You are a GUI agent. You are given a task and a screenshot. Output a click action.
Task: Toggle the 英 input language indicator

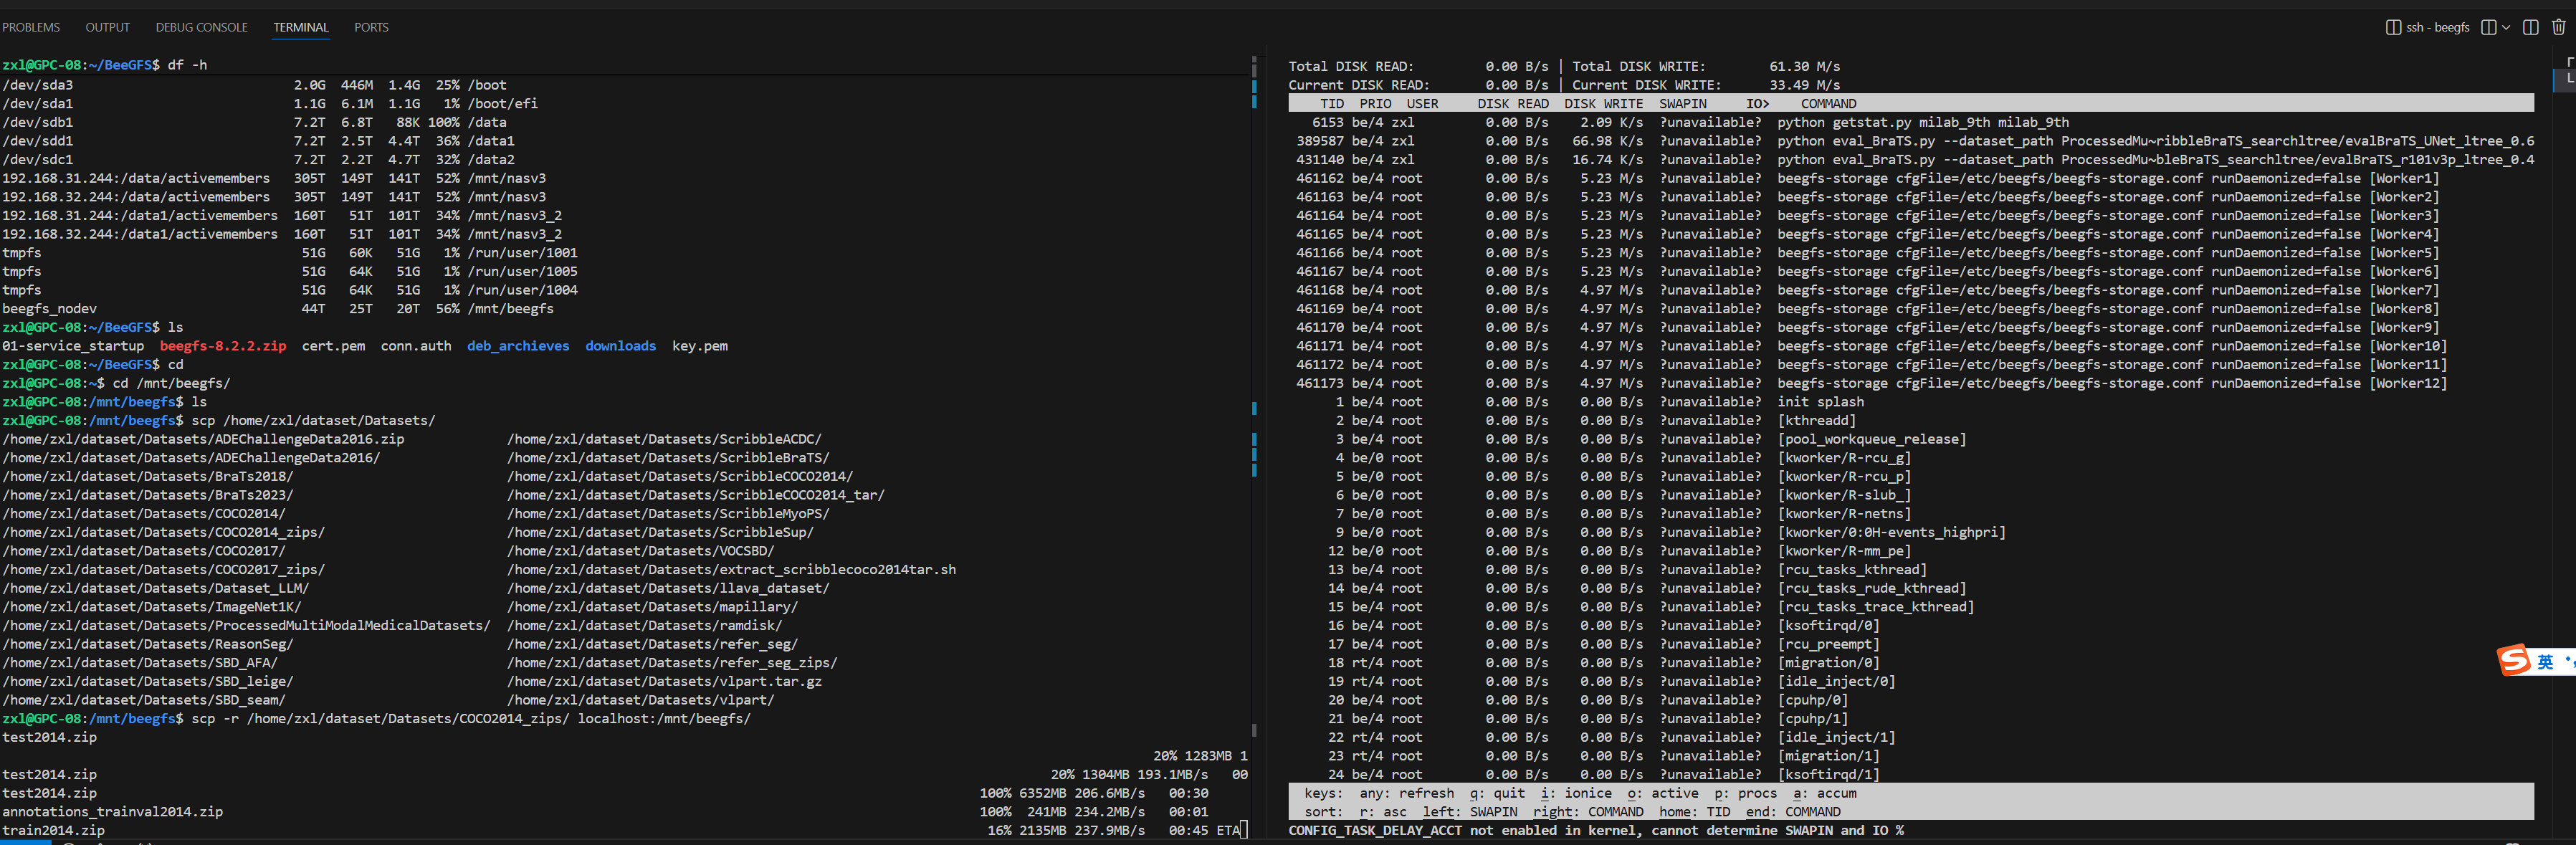(2545, 662)
